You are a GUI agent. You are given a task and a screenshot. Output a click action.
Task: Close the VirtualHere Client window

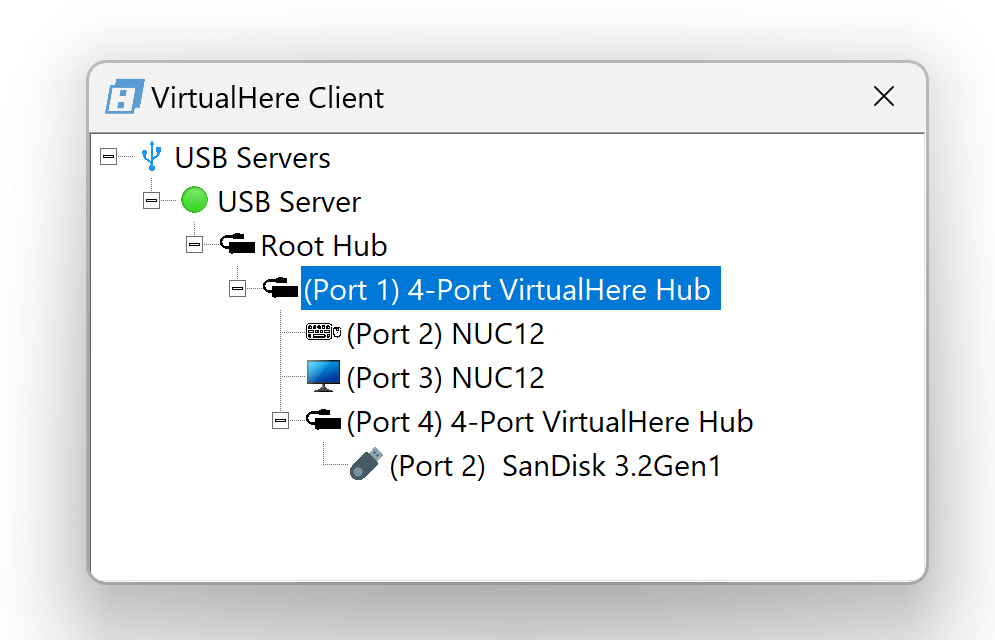884,96
